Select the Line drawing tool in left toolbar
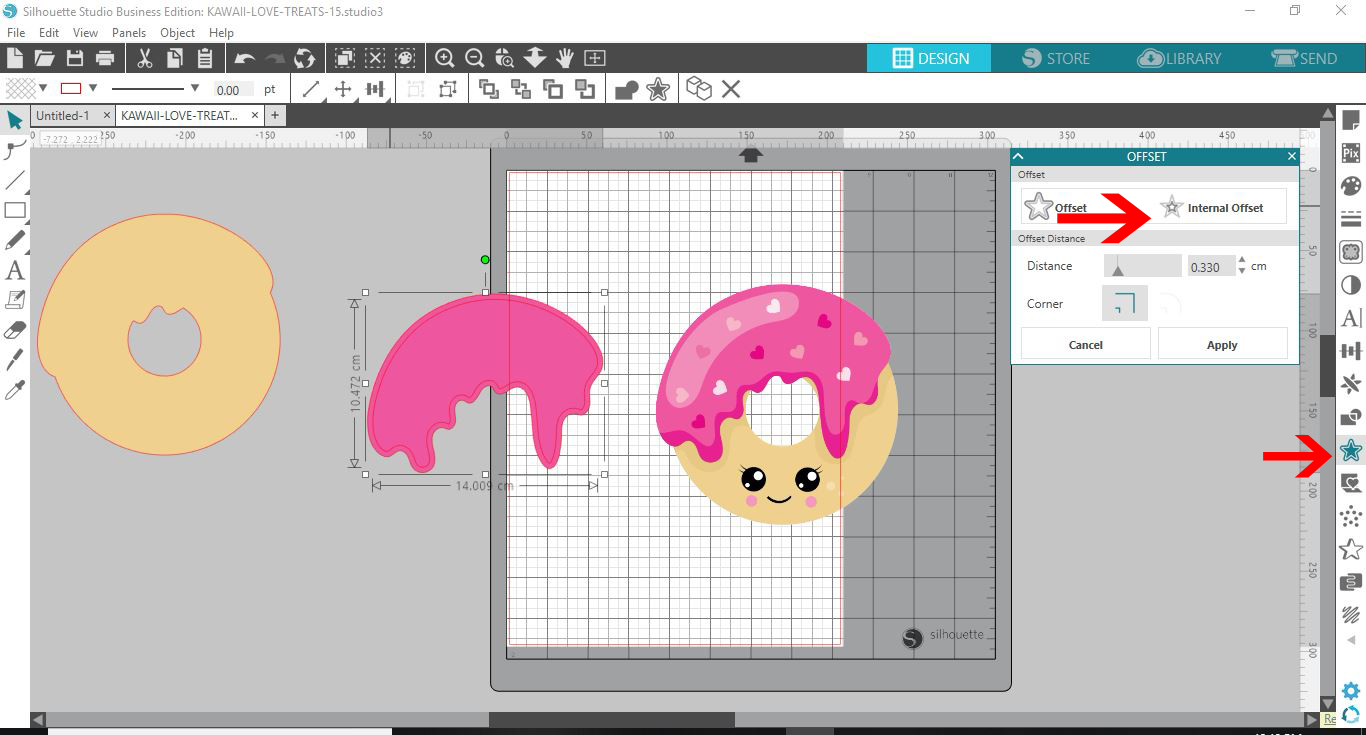The width and height of the screenshot is (1366, 735). coord(15,180)
